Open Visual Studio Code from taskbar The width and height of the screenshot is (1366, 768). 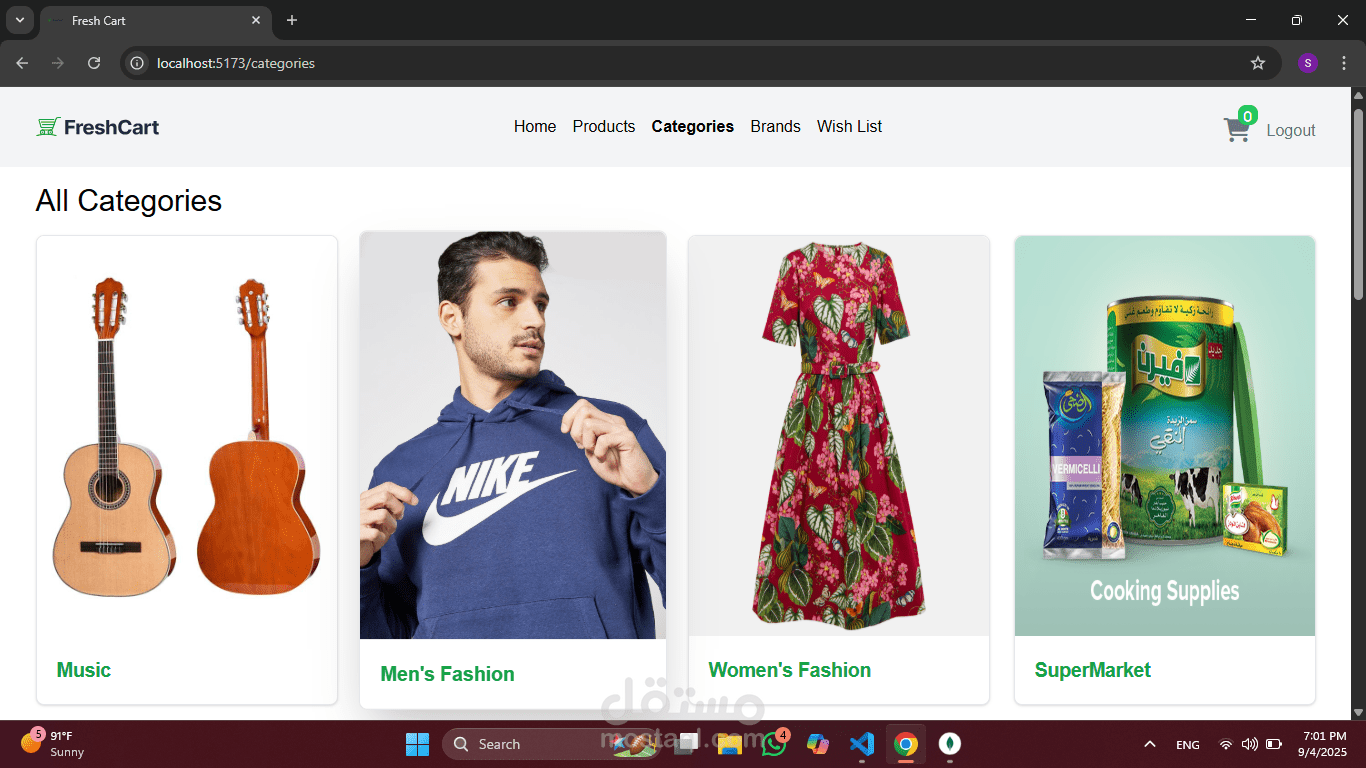click(861, 744)
